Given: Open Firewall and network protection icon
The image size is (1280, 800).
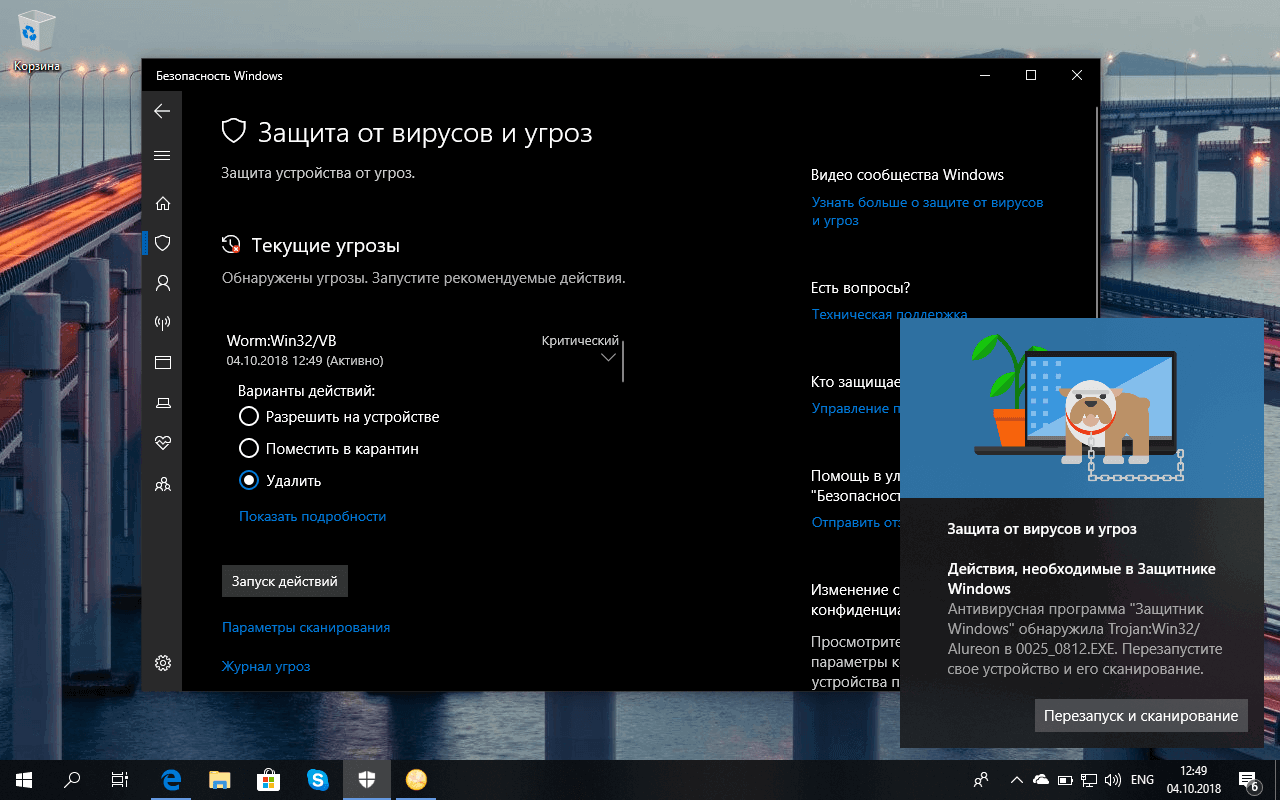Looking at the screenshot, I should coord(161,322).
